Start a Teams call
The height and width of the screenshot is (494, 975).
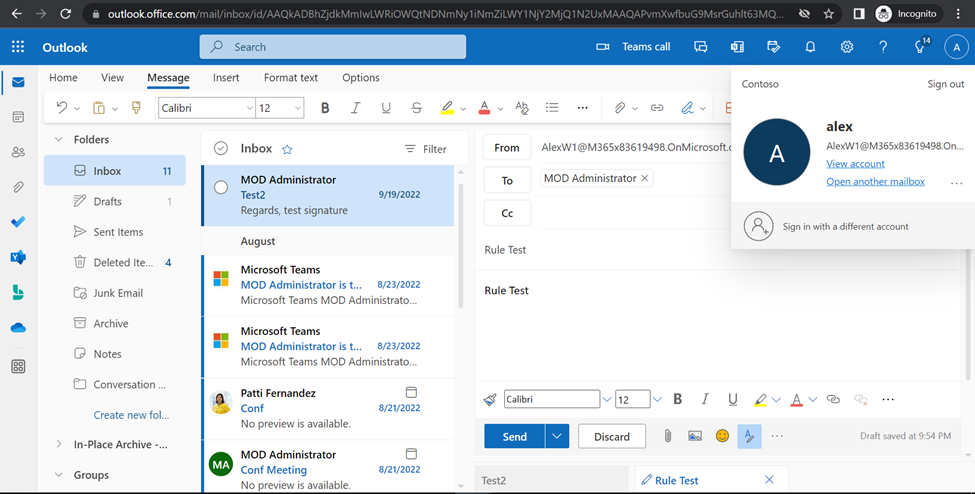point(633,47)
